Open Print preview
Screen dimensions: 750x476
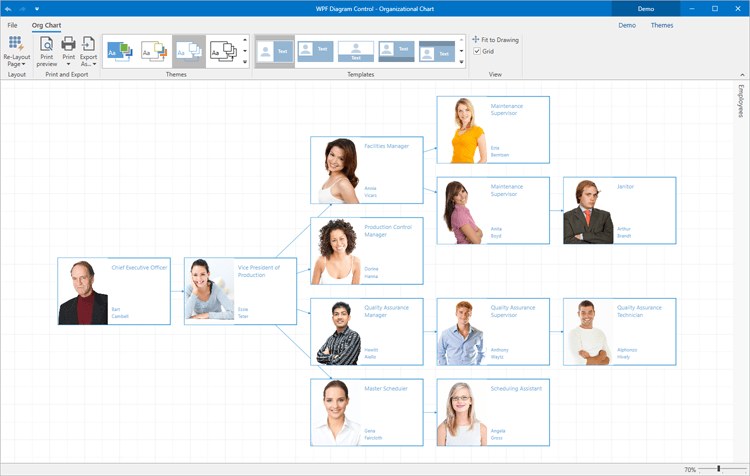coord(46,51)
